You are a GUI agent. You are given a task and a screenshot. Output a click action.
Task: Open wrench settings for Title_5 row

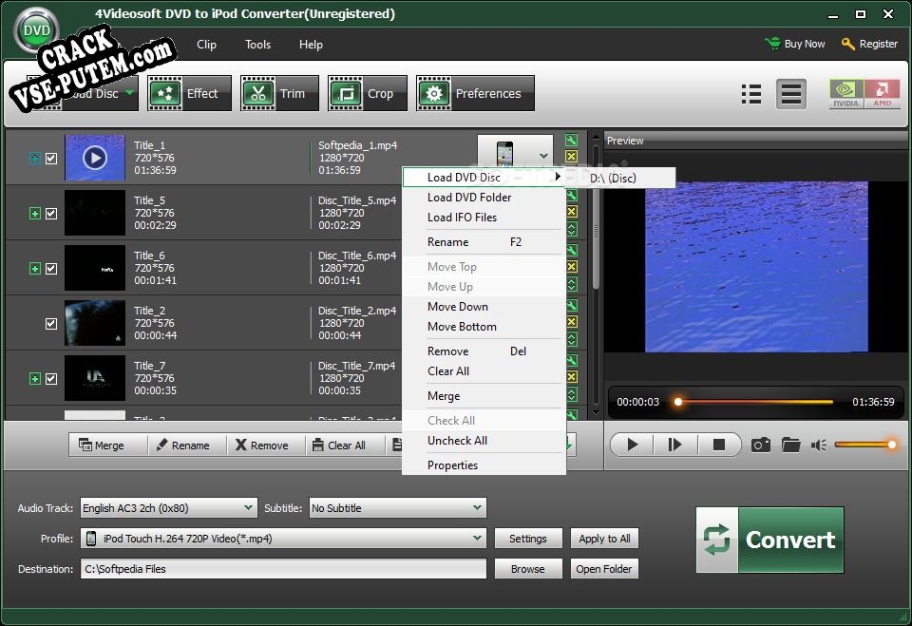pos(572,195)
